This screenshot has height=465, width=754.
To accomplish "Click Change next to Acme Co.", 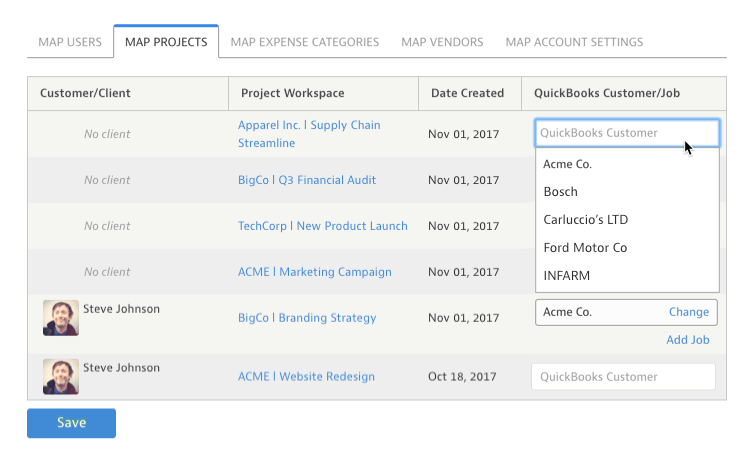I will tap(688, 312).
